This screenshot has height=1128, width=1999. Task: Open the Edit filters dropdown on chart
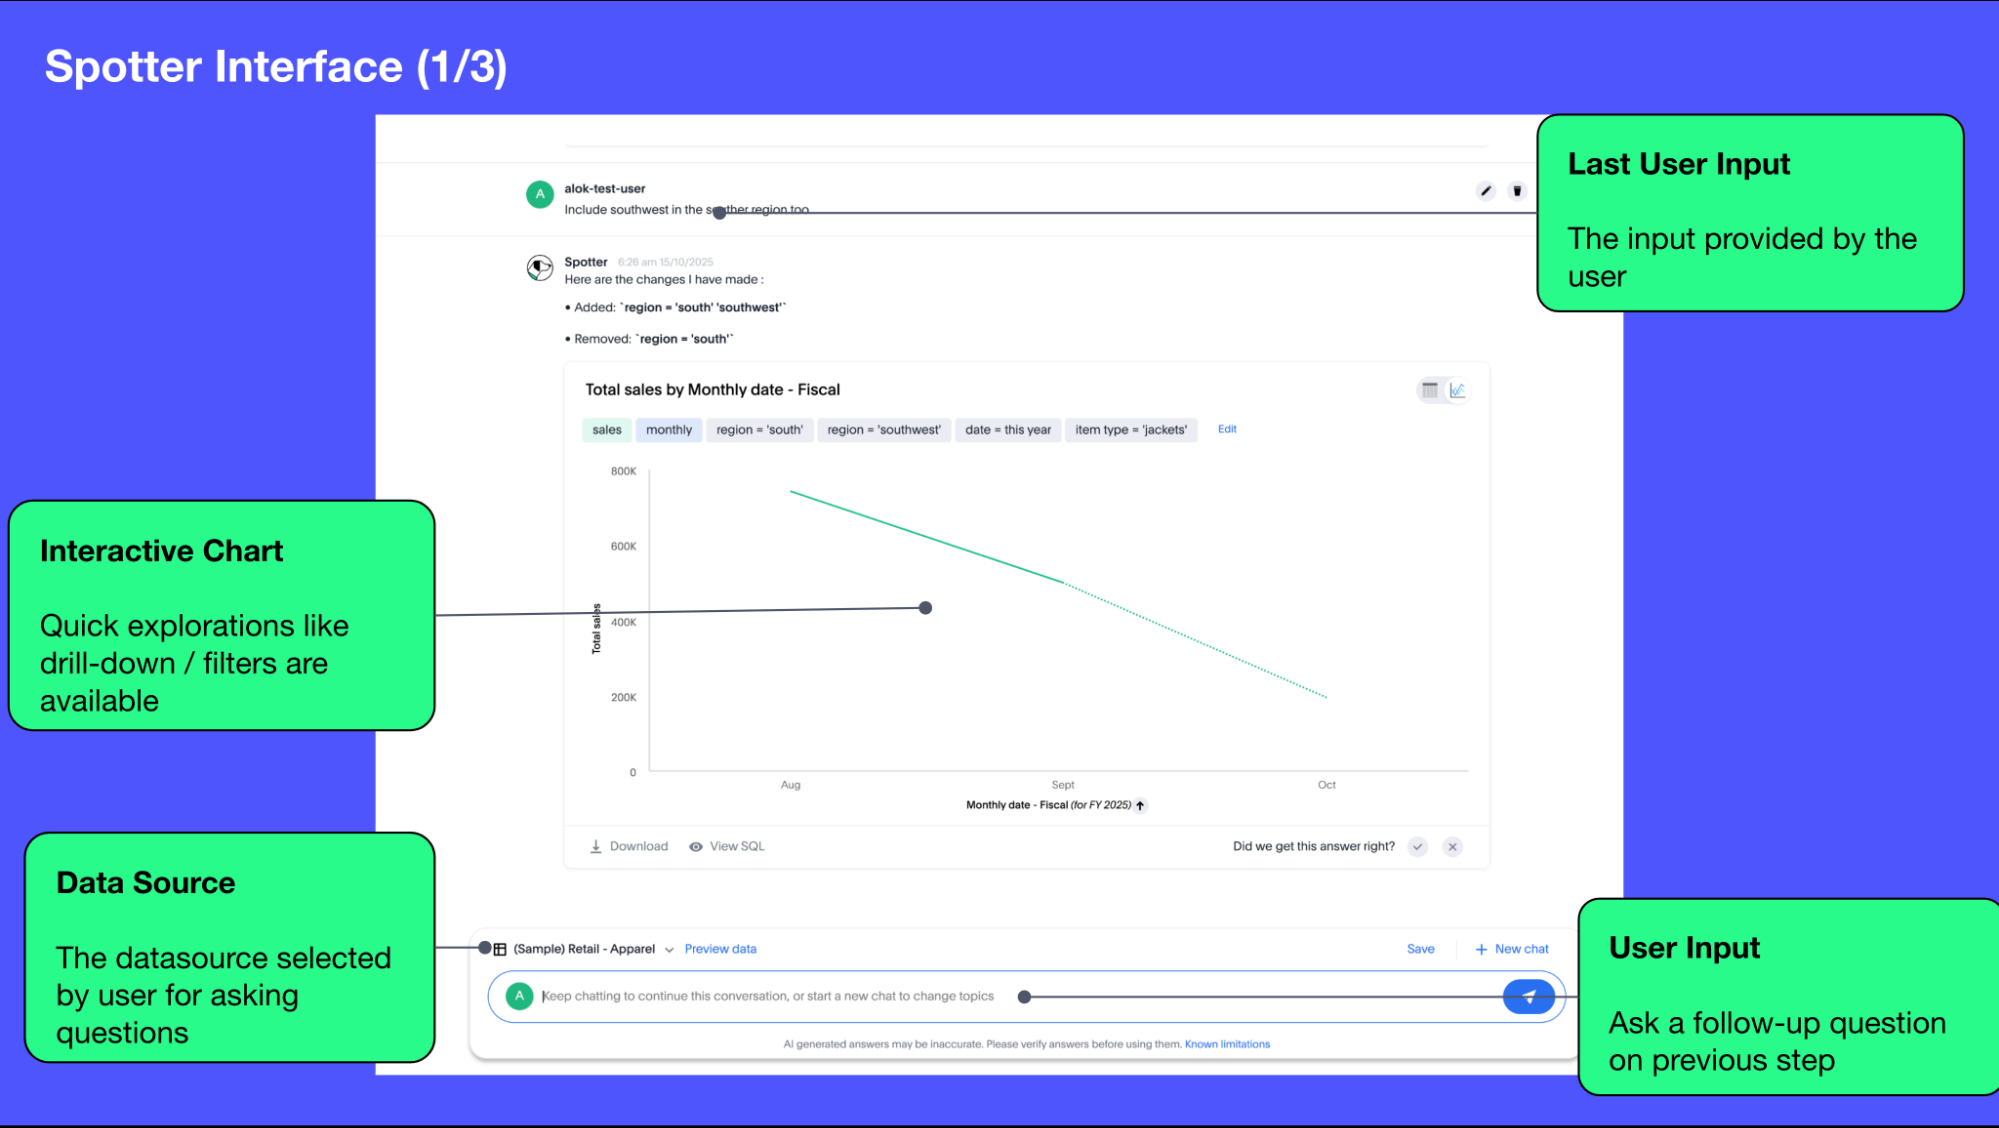point(1226,428)
